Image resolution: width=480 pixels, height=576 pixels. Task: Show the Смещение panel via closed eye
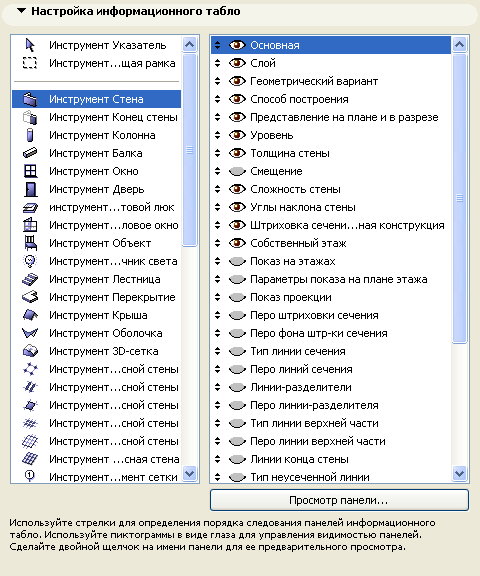click(237, 171)
